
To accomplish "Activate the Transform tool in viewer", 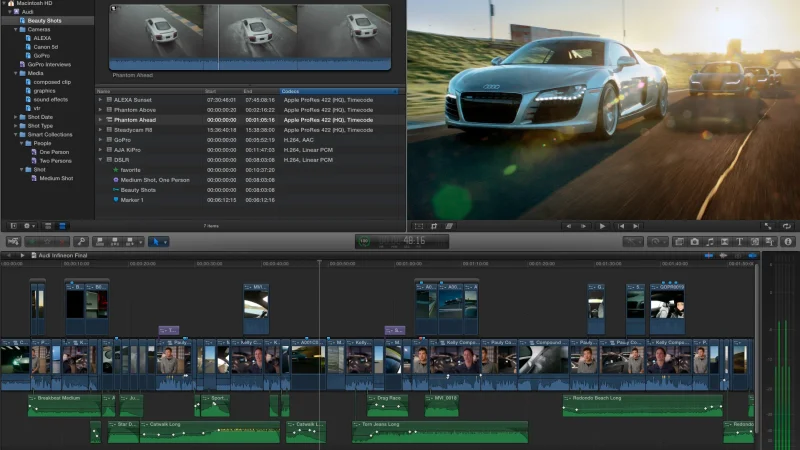I will coord(418,226).
